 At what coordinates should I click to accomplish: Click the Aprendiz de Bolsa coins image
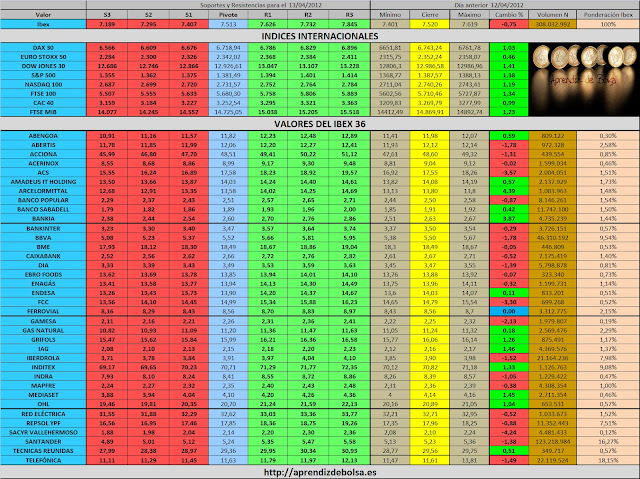(584, 80)
